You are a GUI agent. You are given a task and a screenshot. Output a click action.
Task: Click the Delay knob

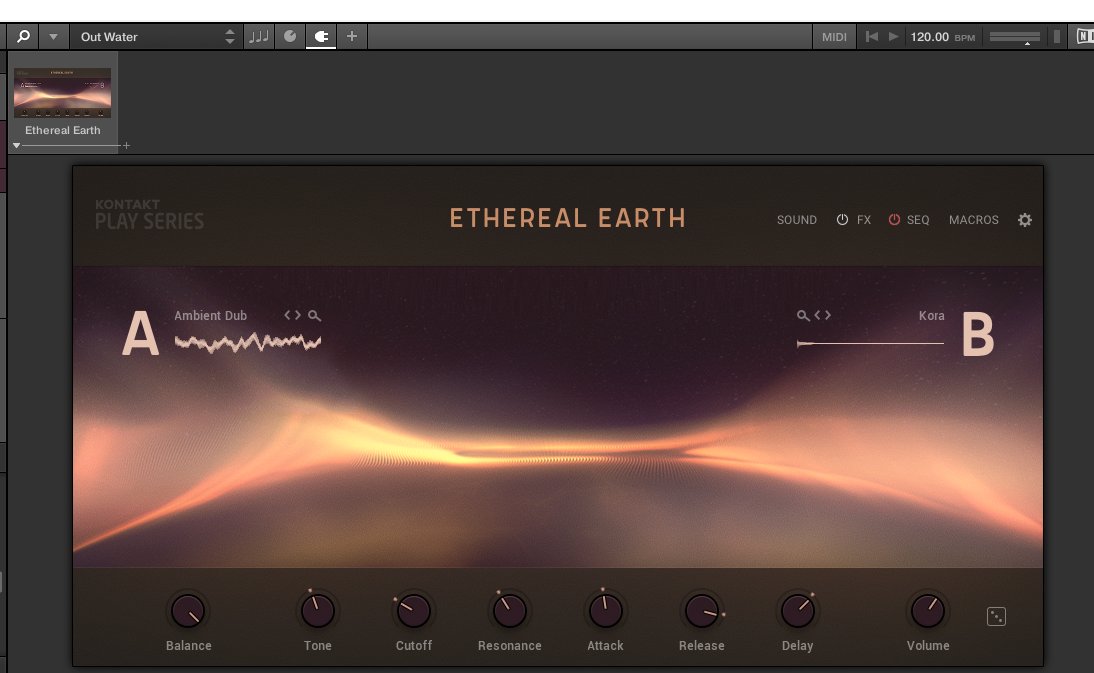797,611
